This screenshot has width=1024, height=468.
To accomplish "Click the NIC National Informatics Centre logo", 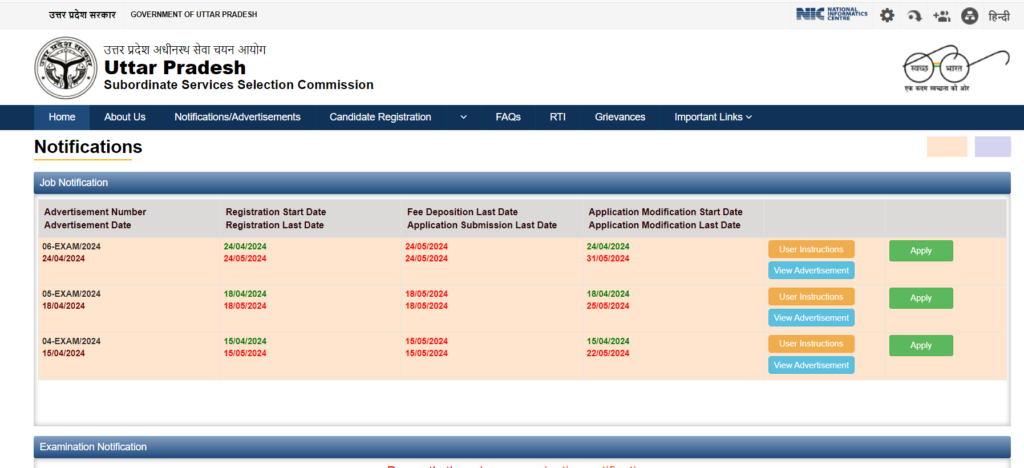I will [832, 14].
